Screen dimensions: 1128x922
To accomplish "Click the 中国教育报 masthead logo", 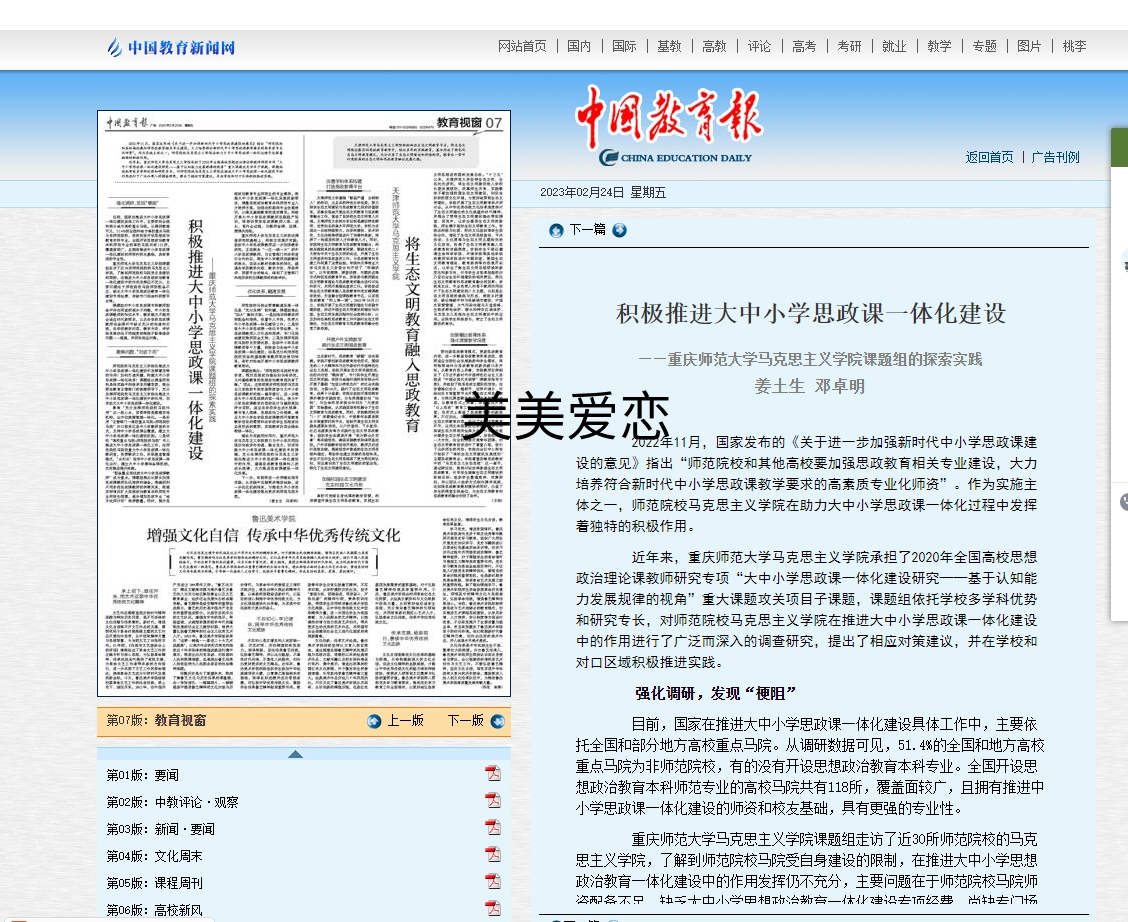I will (x=669, y=125).
